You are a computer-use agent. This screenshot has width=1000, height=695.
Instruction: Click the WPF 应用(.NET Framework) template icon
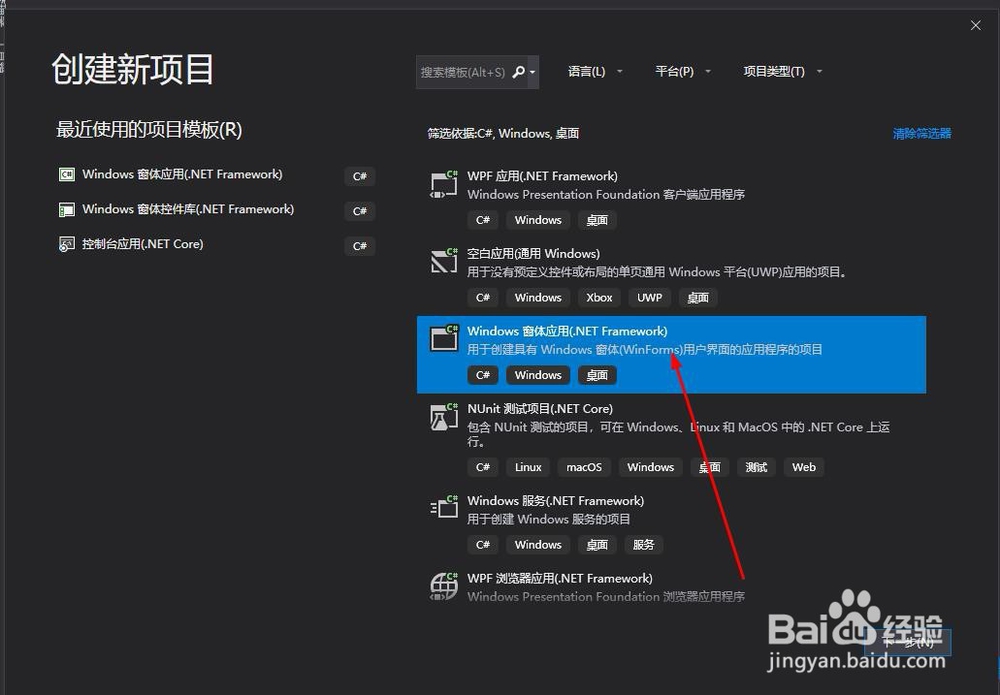coord(442,183)
